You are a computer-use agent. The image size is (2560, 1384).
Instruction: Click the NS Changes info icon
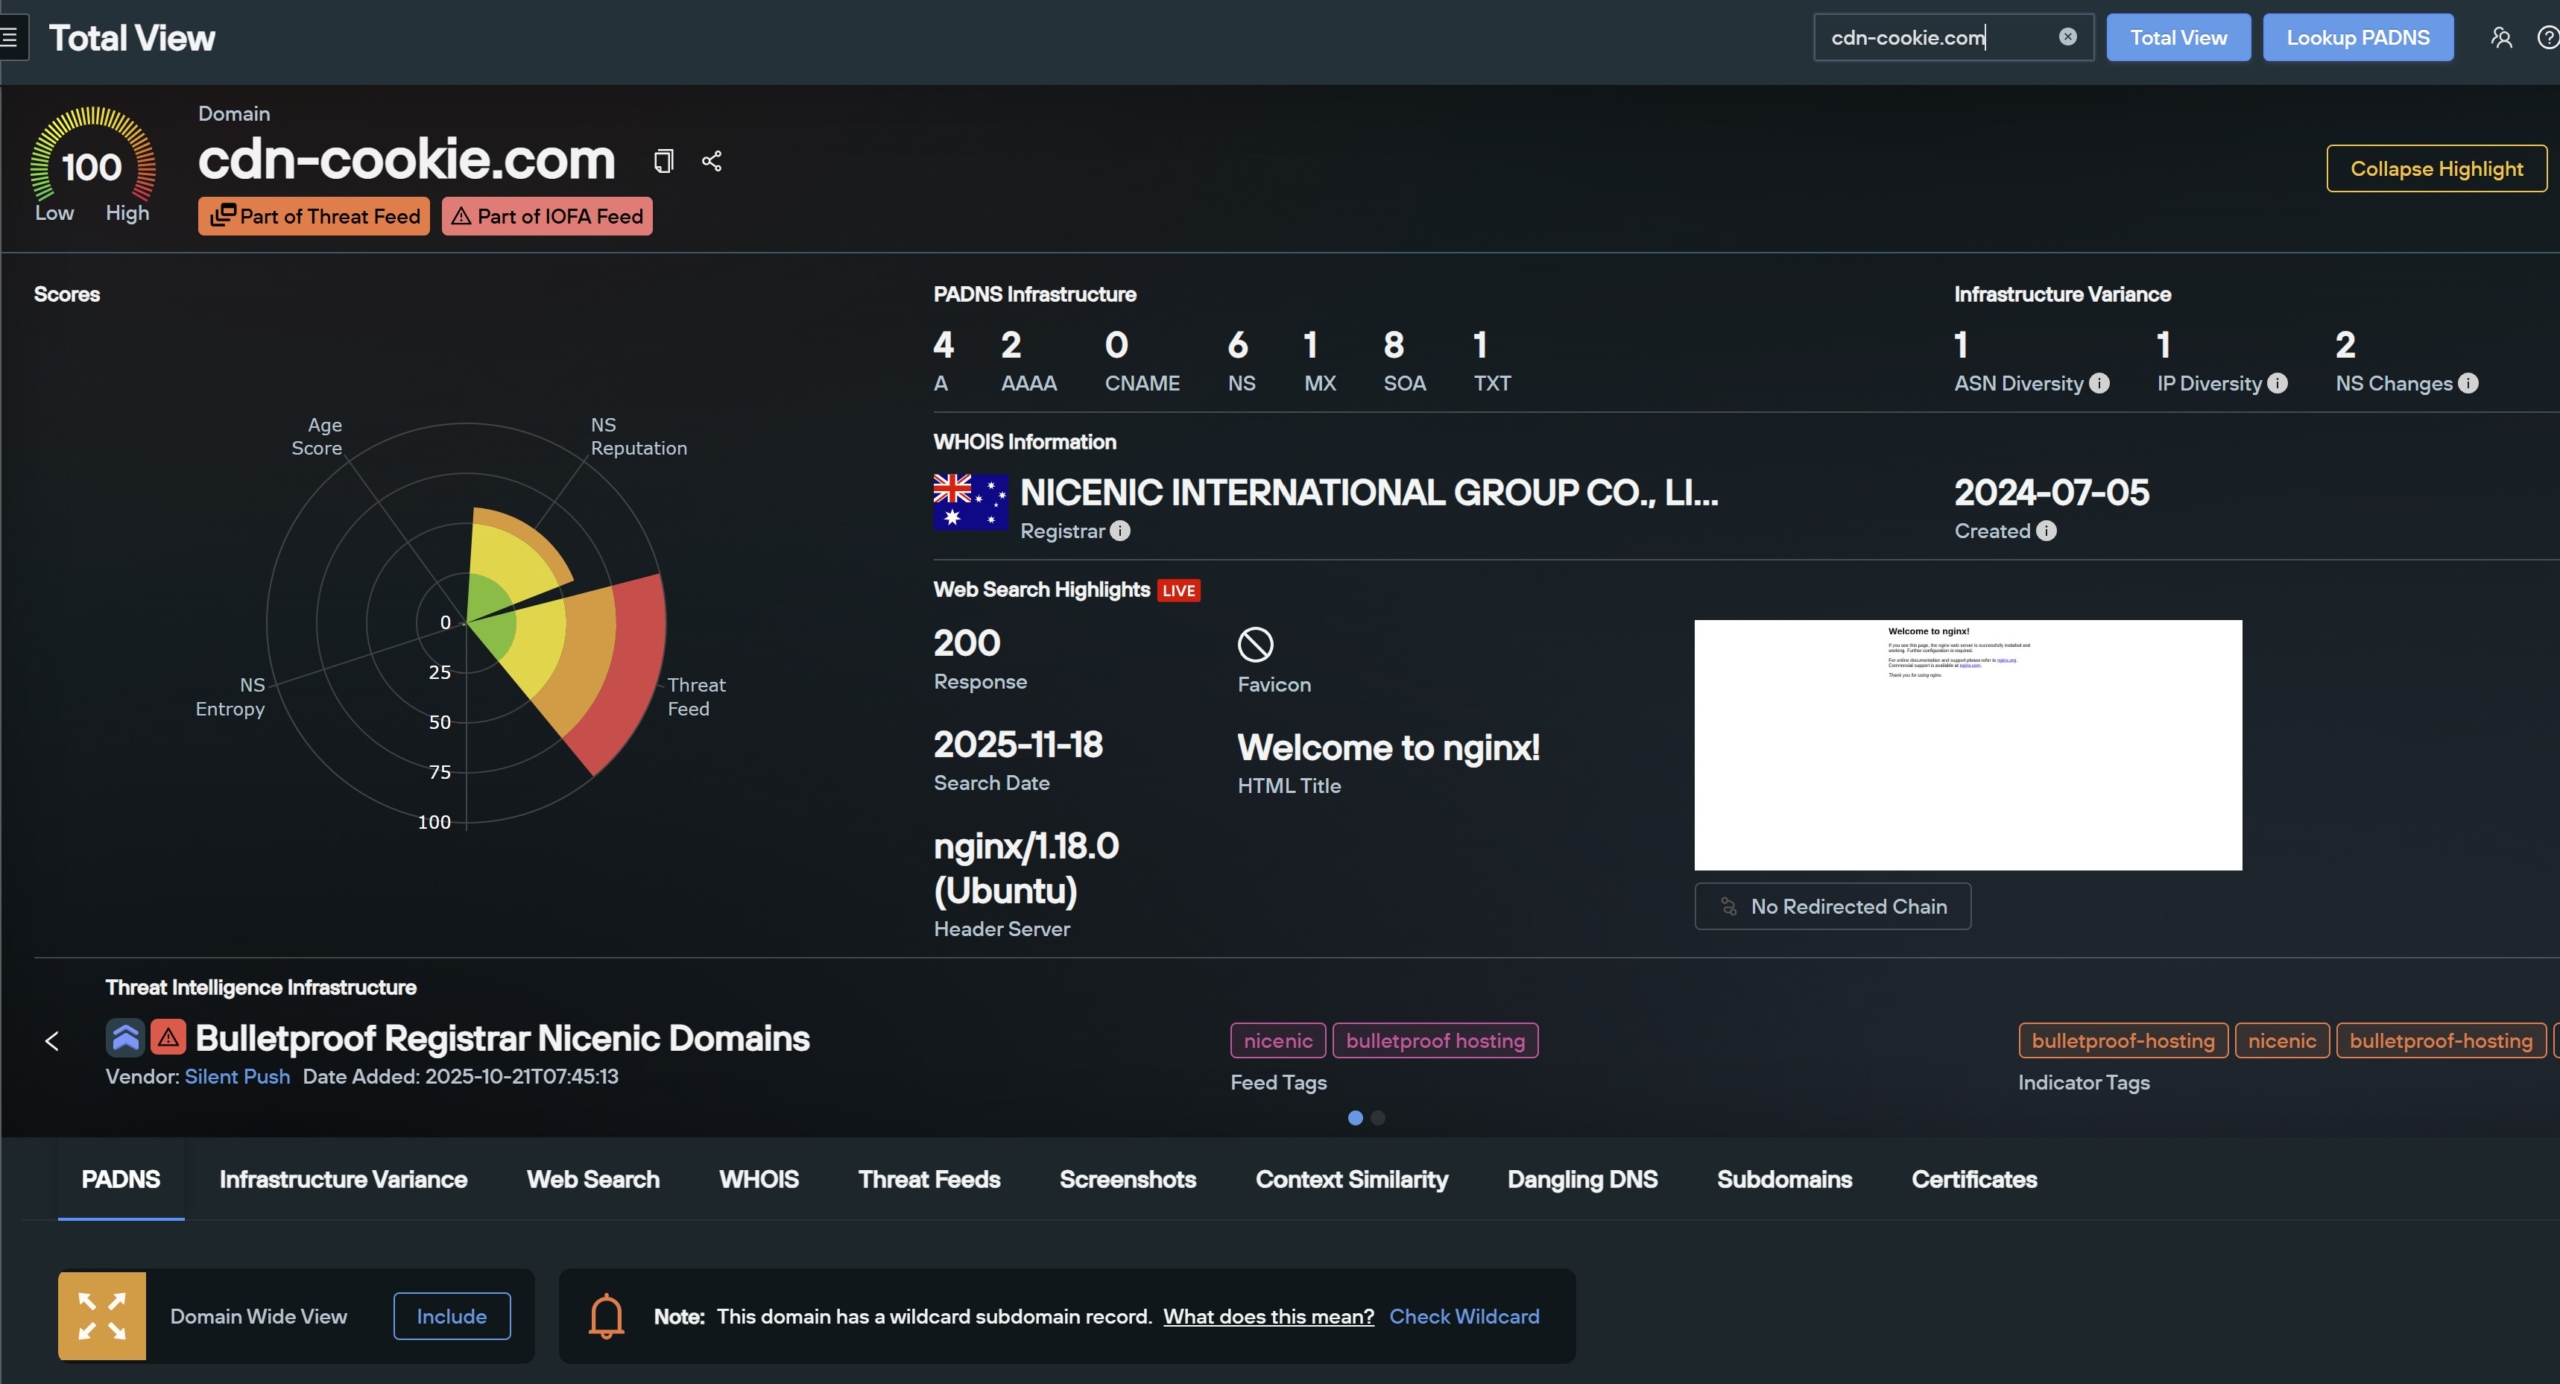(2468, 383)
